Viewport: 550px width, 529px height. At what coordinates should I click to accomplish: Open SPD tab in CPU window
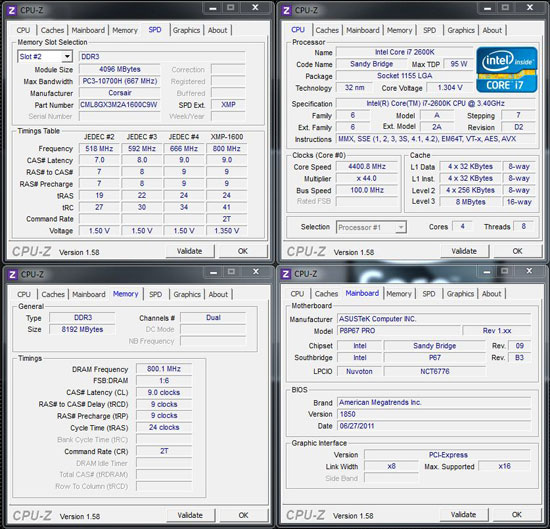pos(429,30)
